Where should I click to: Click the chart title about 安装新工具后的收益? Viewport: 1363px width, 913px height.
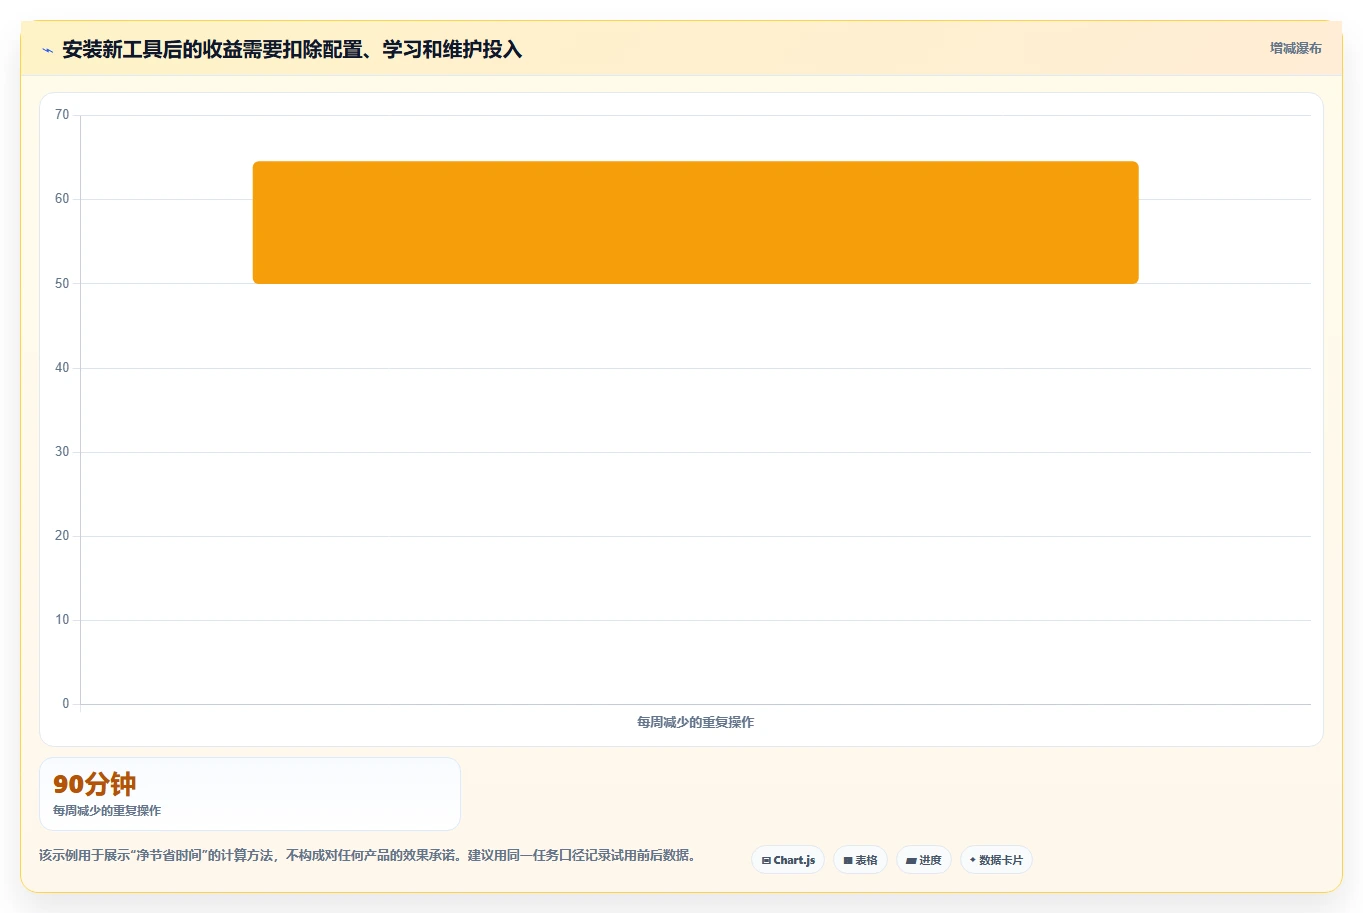[292, 49]
